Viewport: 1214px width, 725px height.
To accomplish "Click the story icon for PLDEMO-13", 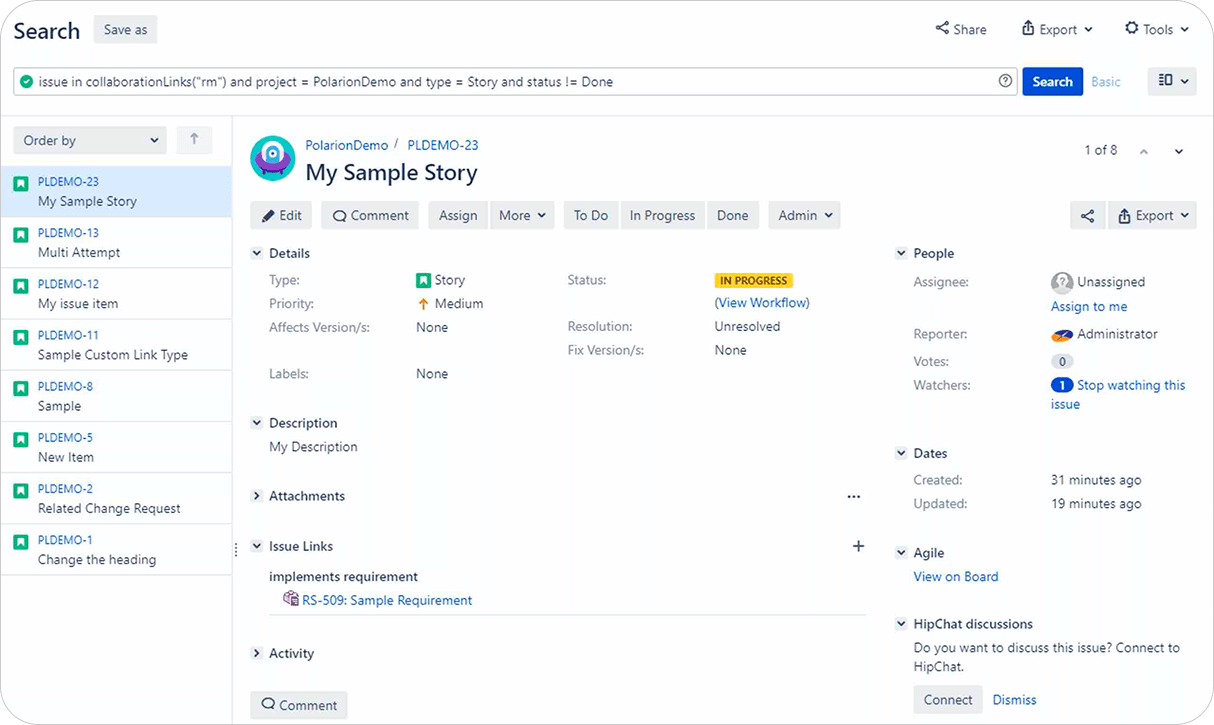I will [21, 235].
